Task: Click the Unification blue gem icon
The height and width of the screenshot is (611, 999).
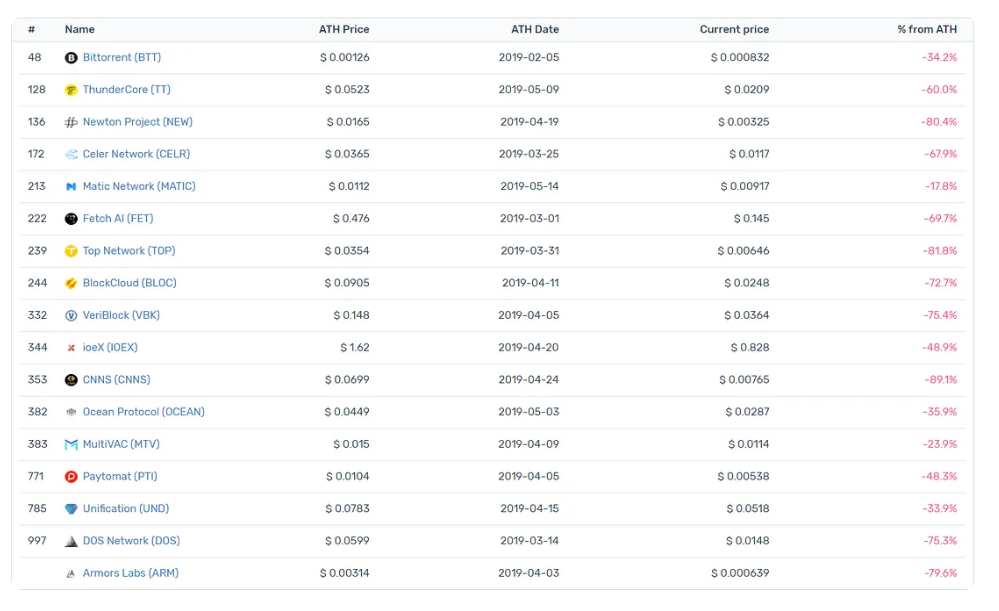Action: click(x=71, y=509)
